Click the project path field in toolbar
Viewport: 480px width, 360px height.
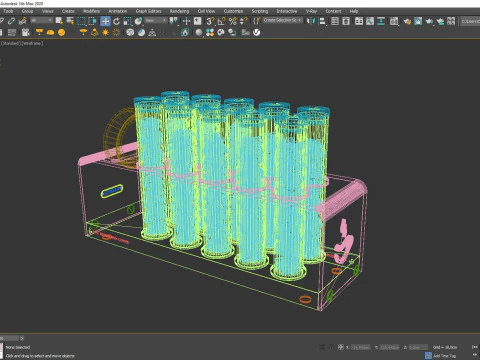coord(471,21)
